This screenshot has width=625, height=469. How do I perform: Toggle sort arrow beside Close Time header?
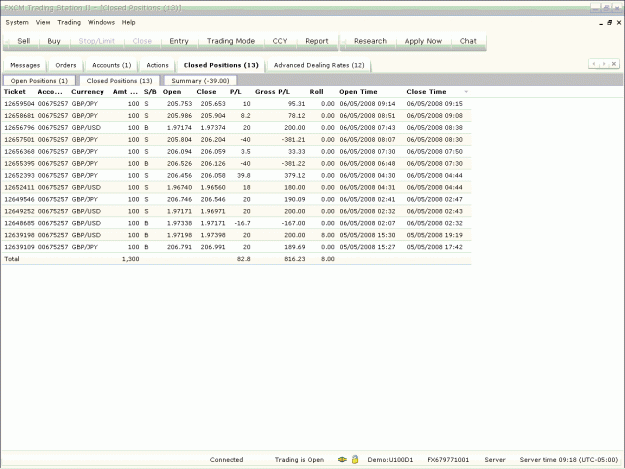click(x=466, y=92)
